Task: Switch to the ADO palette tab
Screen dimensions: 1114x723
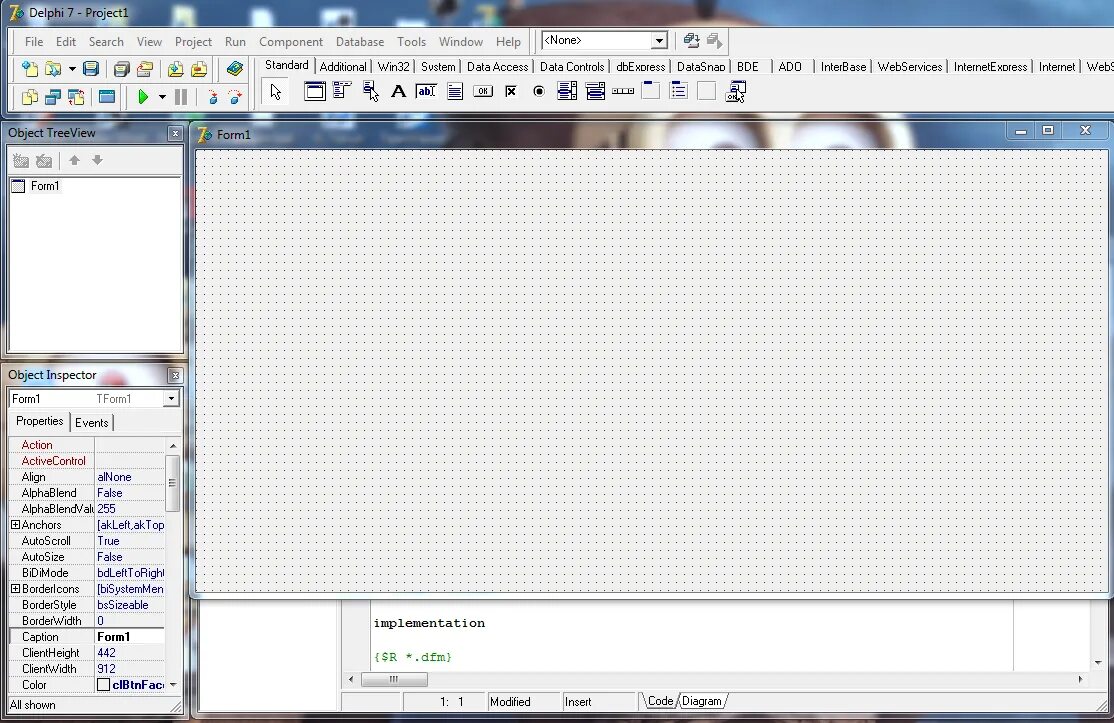Action: [789, 67]
